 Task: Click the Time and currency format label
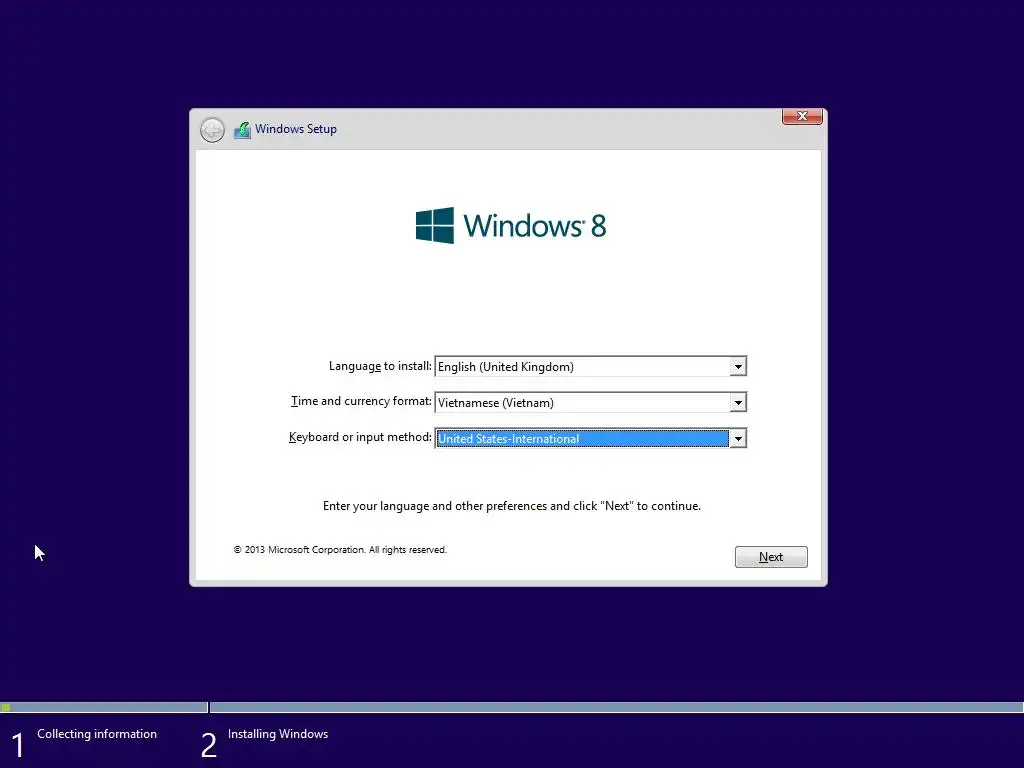tap(361, 401)
